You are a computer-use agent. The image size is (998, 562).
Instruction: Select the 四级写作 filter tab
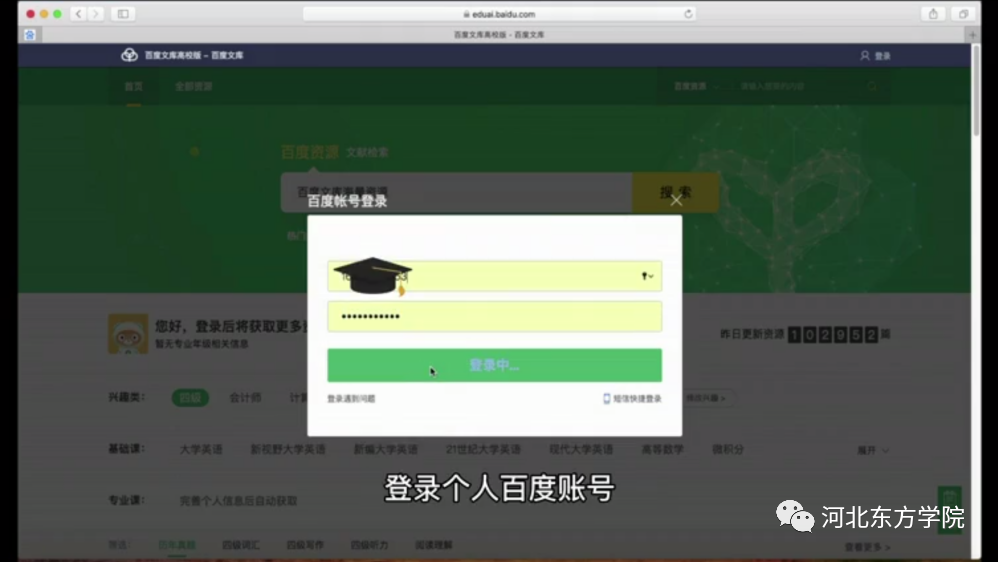point(305,545)
